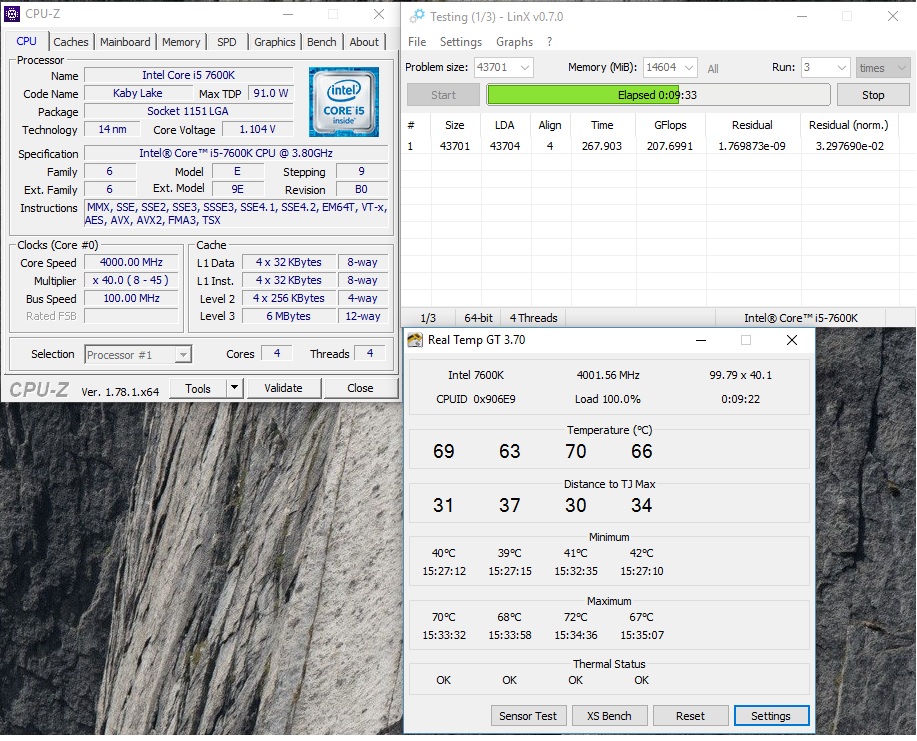Click the Multiplier x 40.0 ( 8 - 45 ) field

[x=131, y=280]
